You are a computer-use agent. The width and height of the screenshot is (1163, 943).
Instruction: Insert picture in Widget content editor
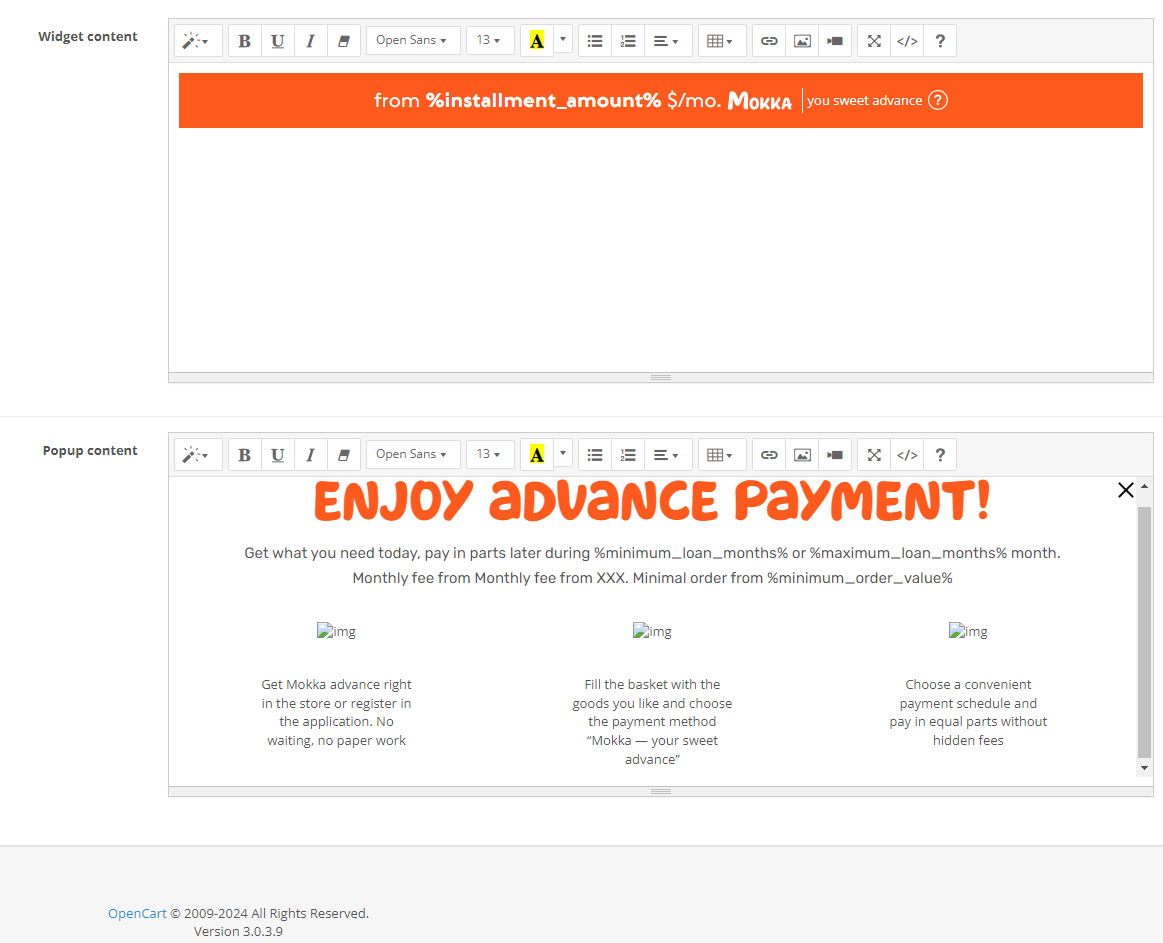pyautogui.click(x=803, y=41)
